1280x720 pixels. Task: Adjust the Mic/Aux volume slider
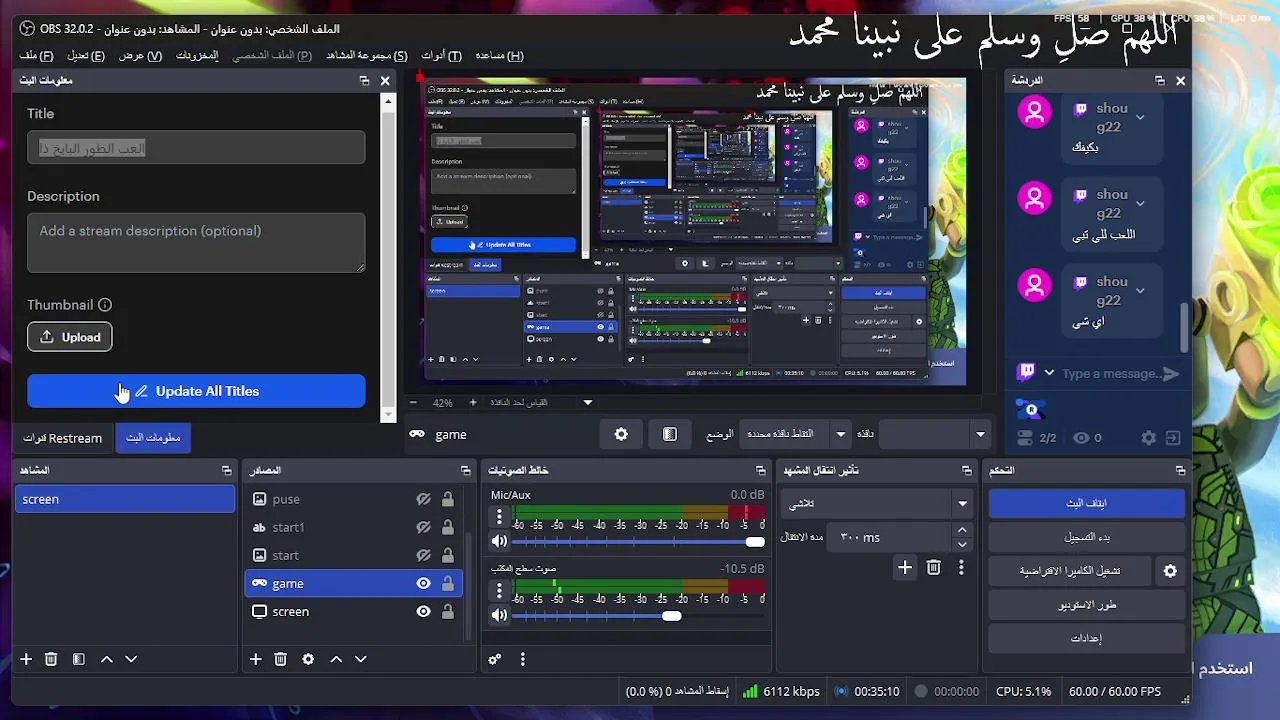point(638,541)
